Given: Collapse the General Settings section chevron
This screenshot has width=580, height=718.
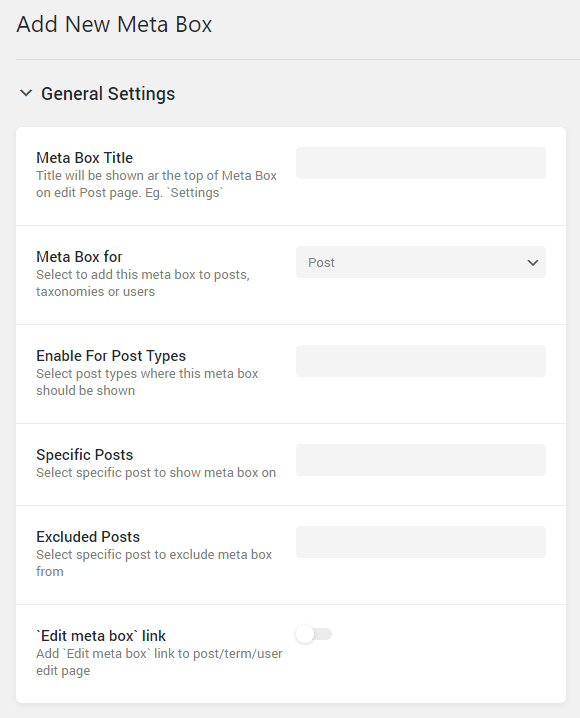Looking at the screenshot, I should tap(26, 93).
